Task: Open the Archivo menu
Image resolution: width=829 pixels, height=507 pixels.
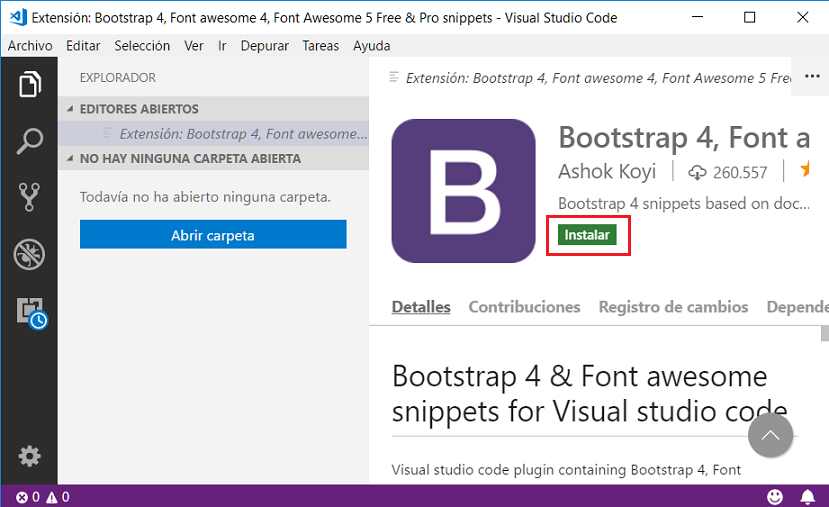Action: pyautogui.click(x=30, y=46)
